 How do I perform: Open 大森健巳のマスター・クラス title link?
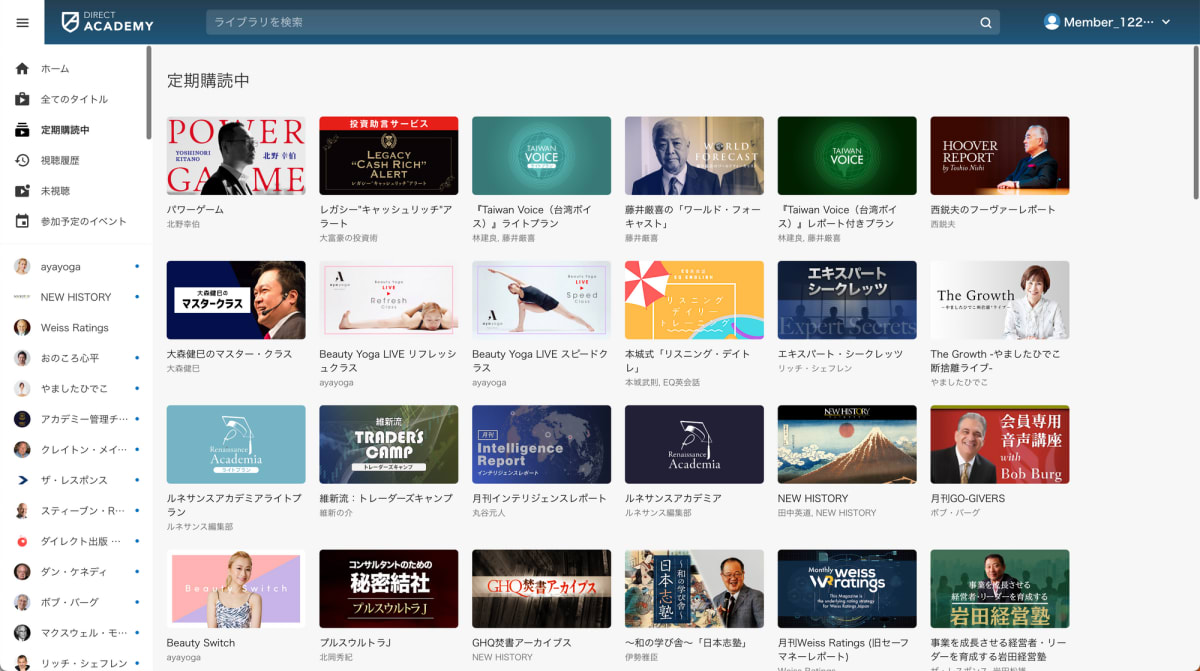(x=230, y=354)
